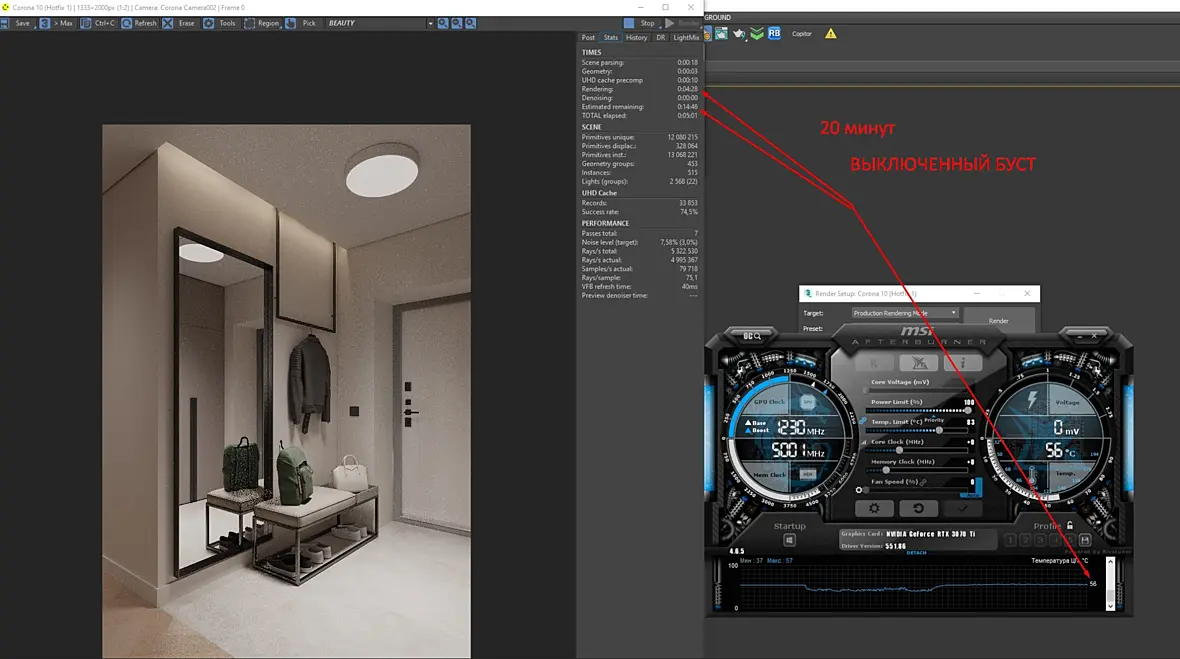Launch the OC Scanner in MSI Afterburner
This screenshot has height=659, width=1180.
pyautogui.click(x=752, y=336)
